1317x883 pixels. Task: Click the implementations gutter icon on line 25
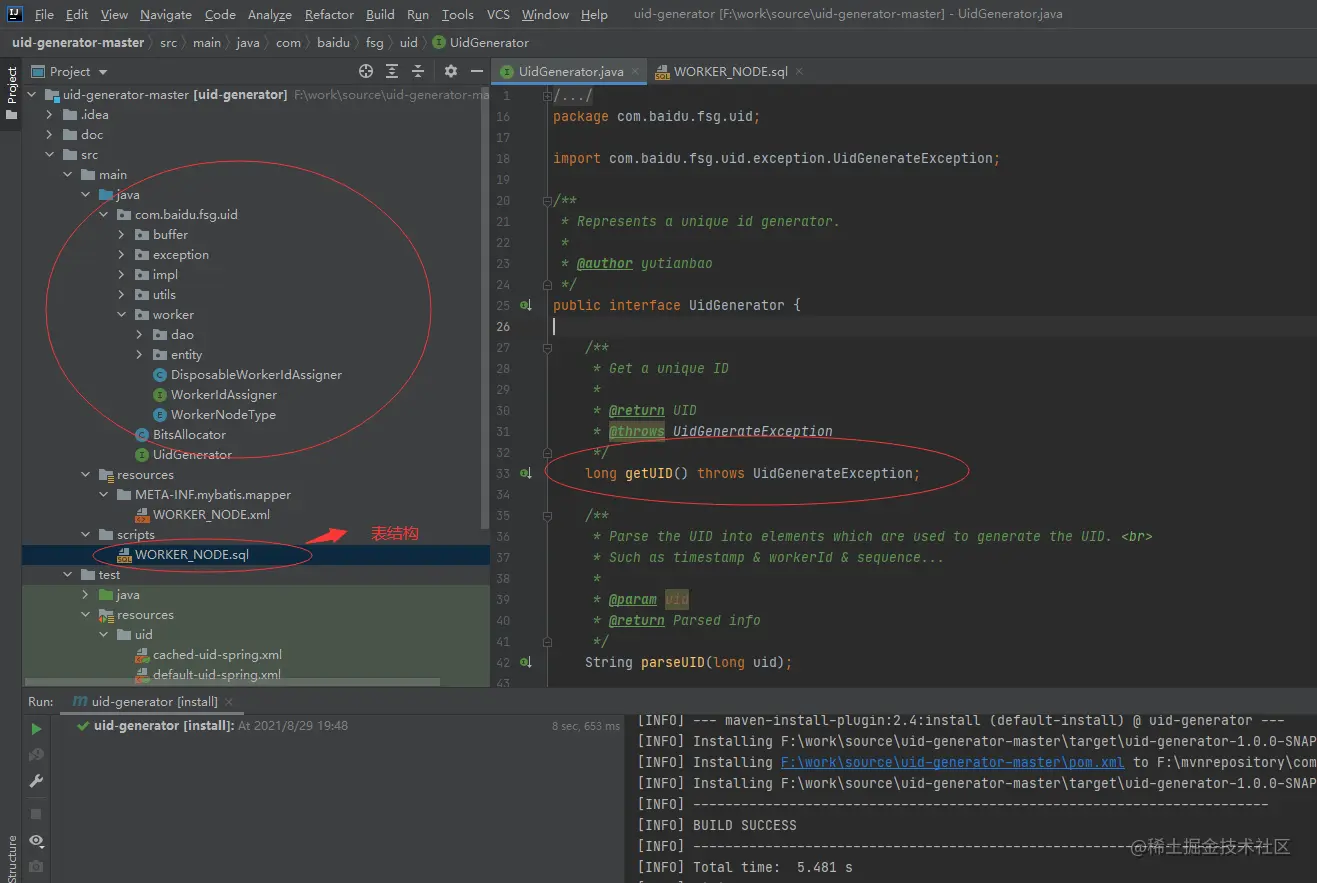click(527, 305)
